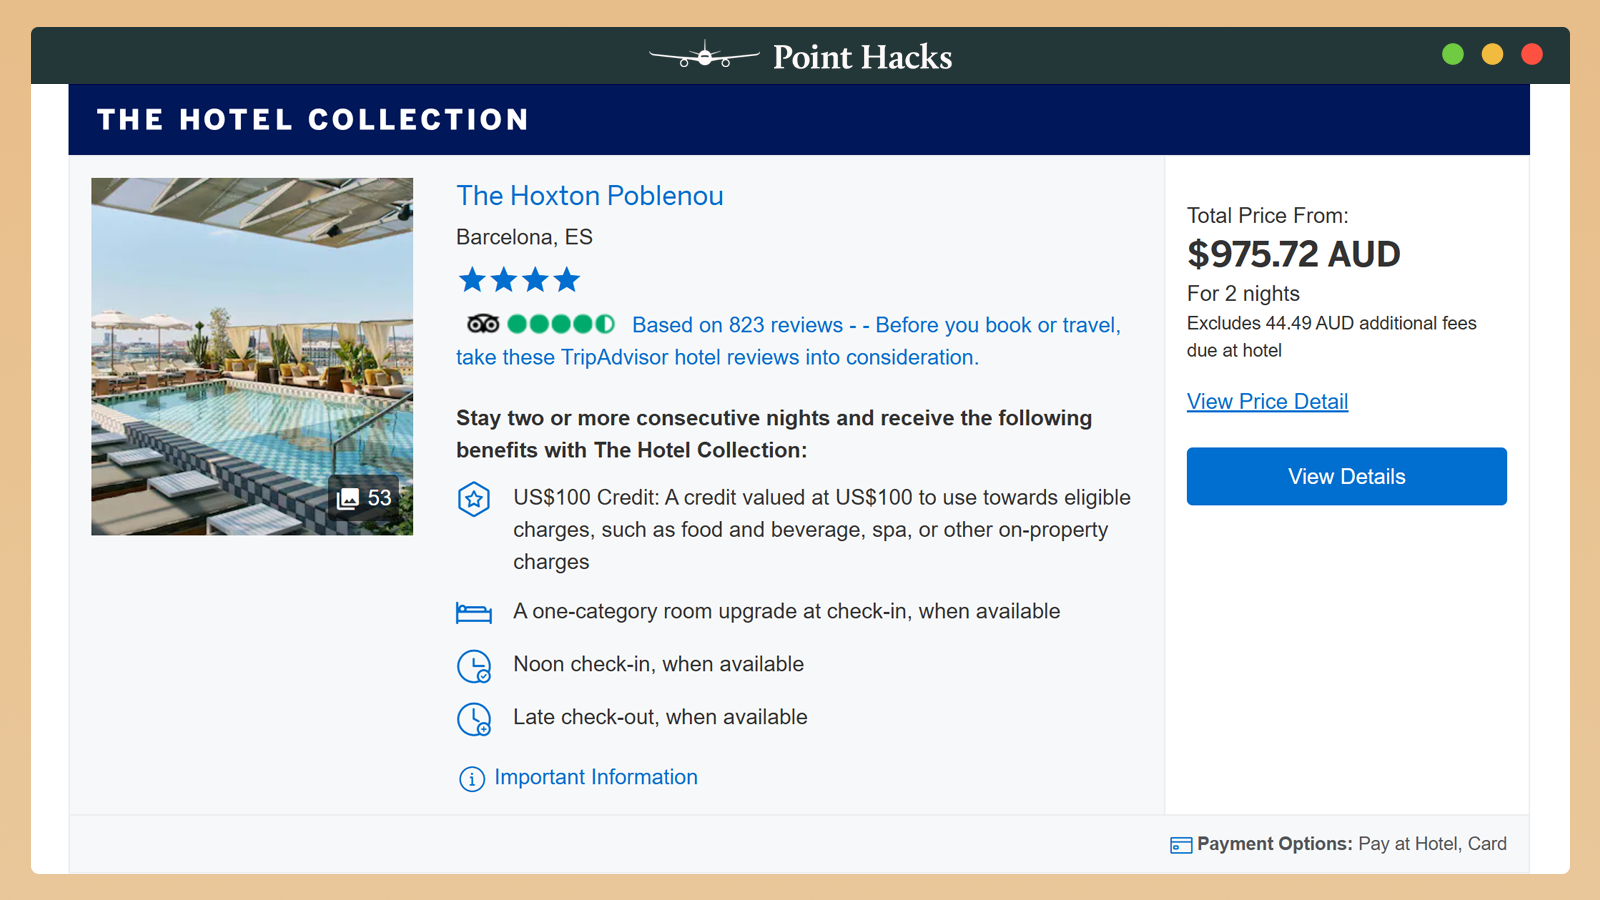This screenshot has width=1600, height=900.
Task: Click the green window control dot
Action: click(1453, 54)
